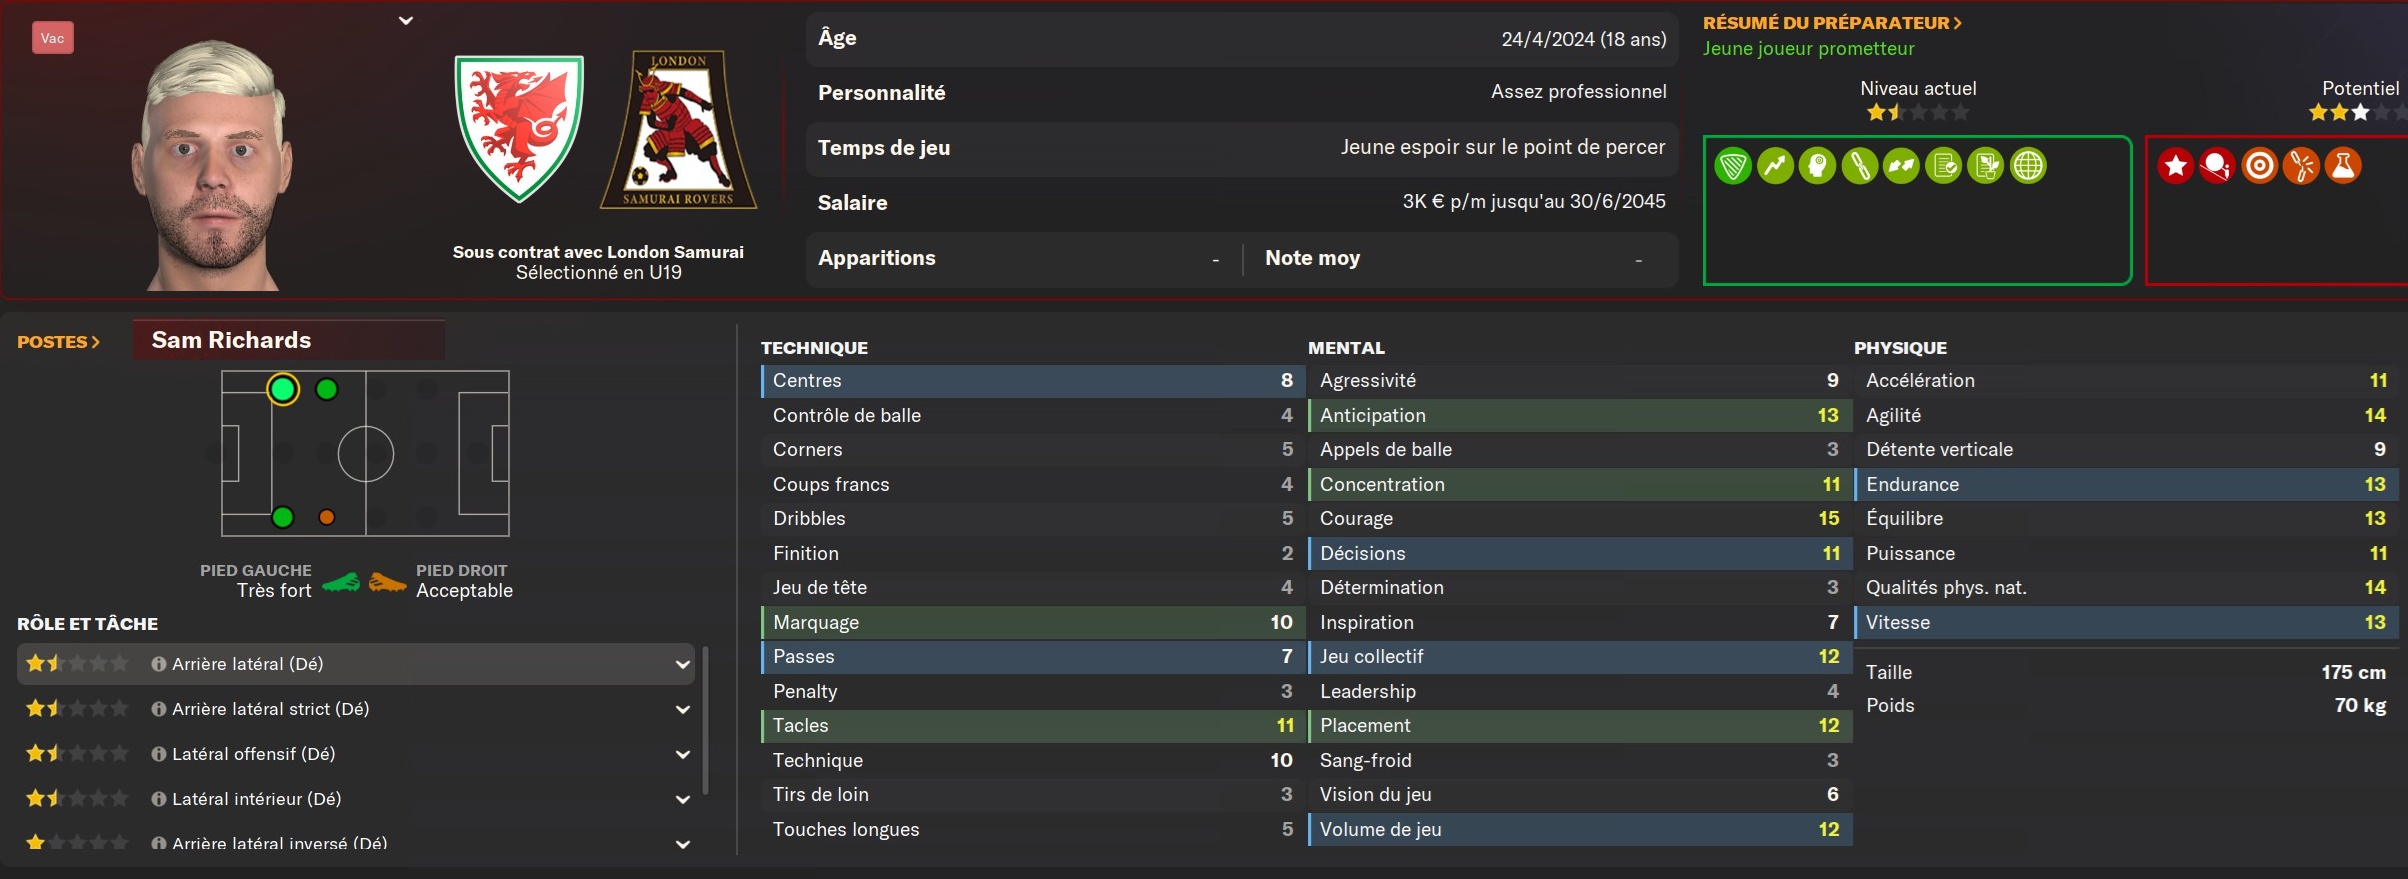2408x879 pixels.
Task: Expand the Latéral intérieur (Dé) role
Action: 682,799
